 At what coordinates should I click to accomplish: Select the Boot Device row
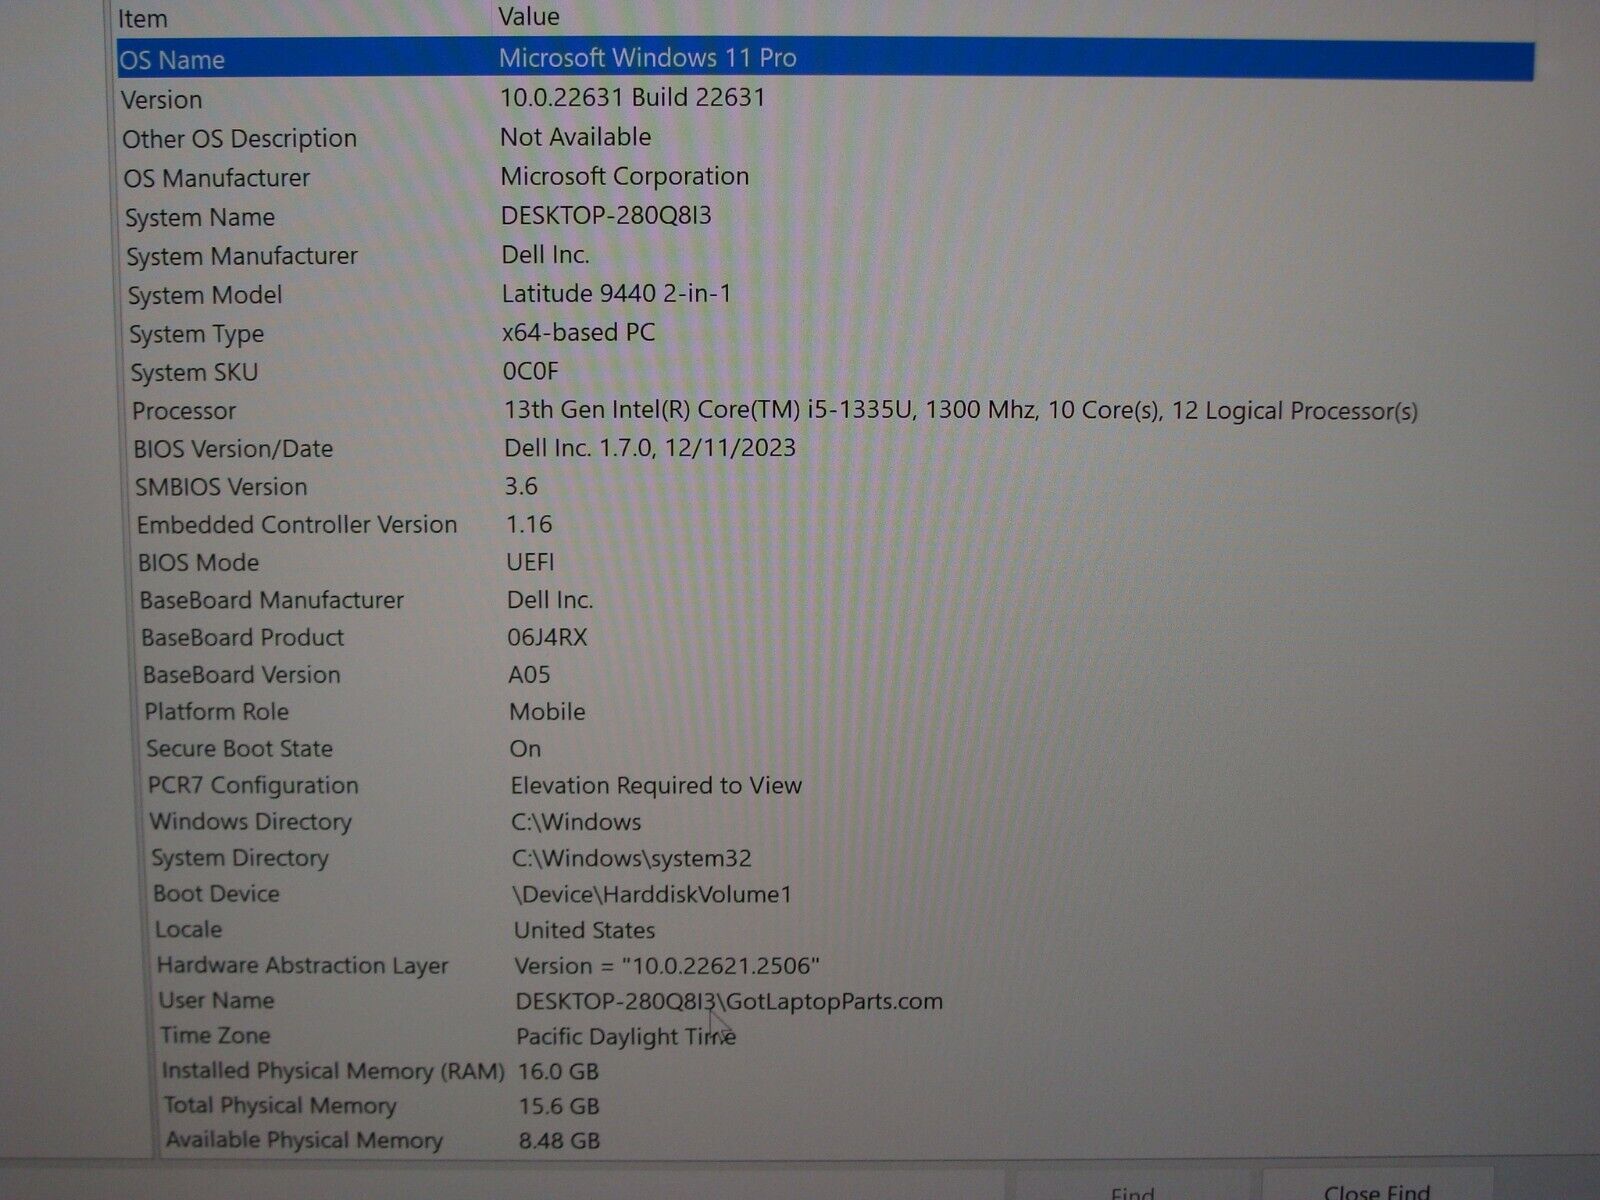pyautogui.click(x=216, y=894)
